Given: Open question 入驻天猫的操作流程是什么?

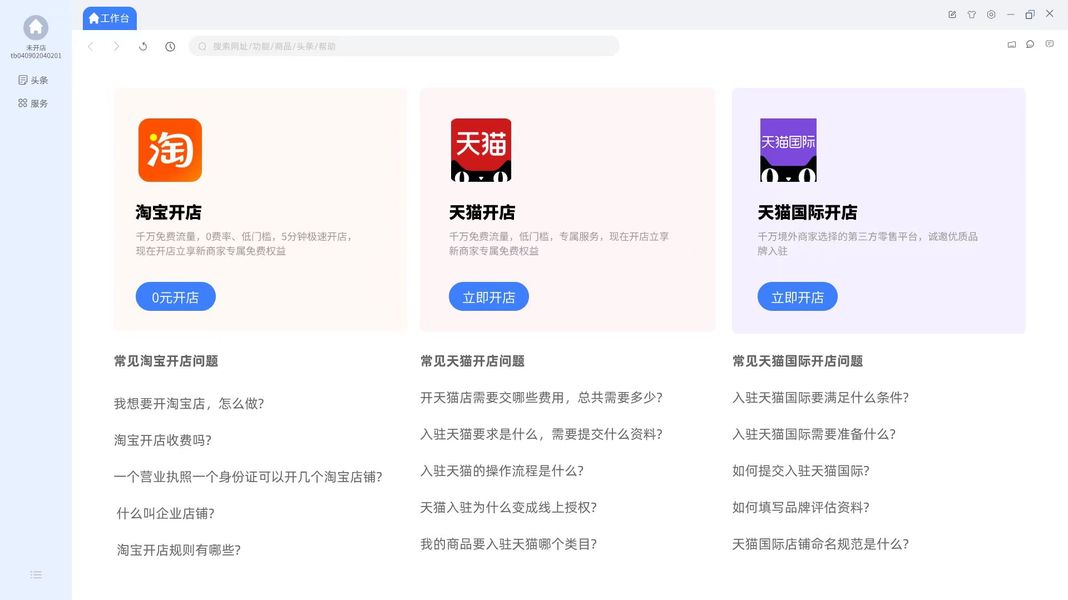Looking at the screenshot, I should point(502,471).
